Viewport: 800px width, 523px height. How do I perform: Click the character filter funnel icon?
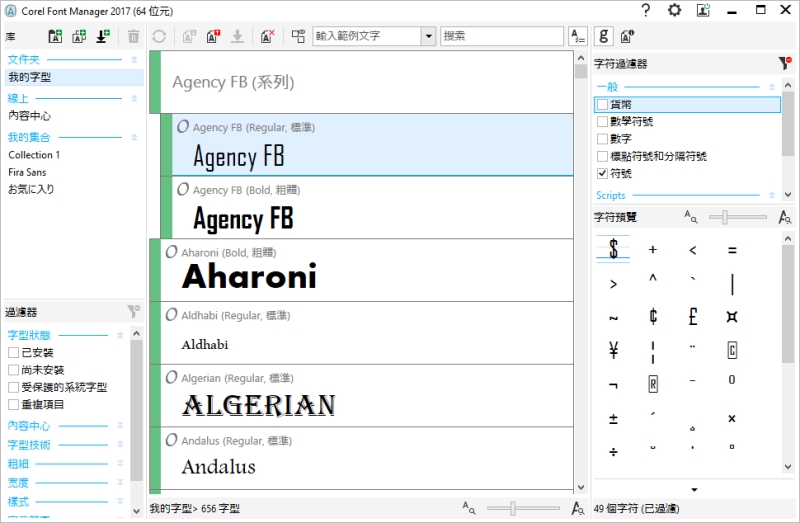pyautogui.click(x=785, y=63)
